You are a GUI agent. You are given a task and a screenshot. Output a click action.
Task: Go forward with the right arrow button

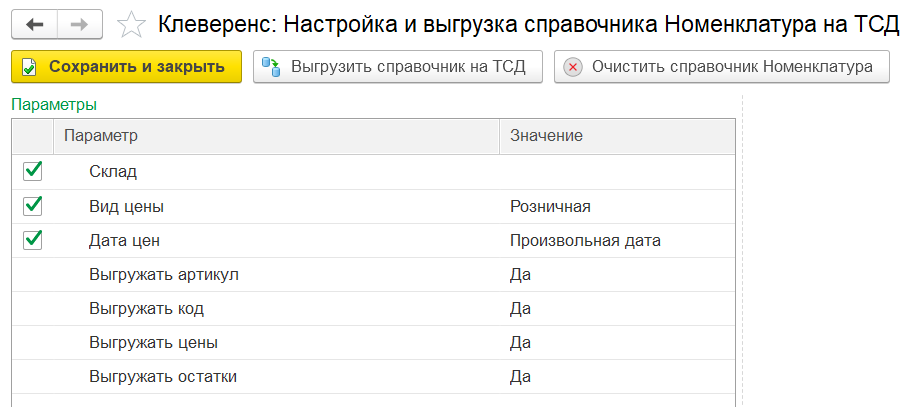(80, 24)
